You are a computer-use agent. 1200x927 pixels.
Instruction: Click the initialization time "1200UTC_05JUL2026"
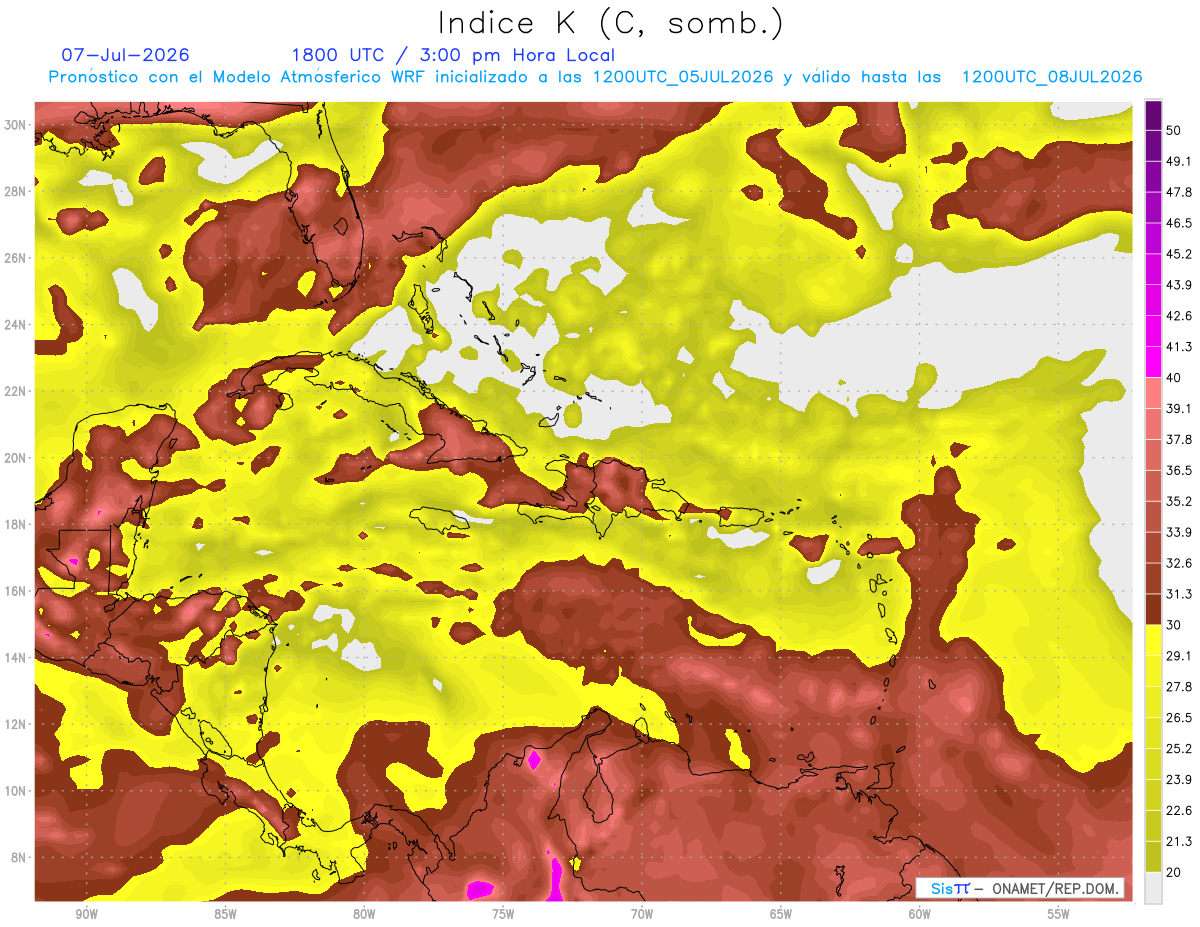[683, 77]
